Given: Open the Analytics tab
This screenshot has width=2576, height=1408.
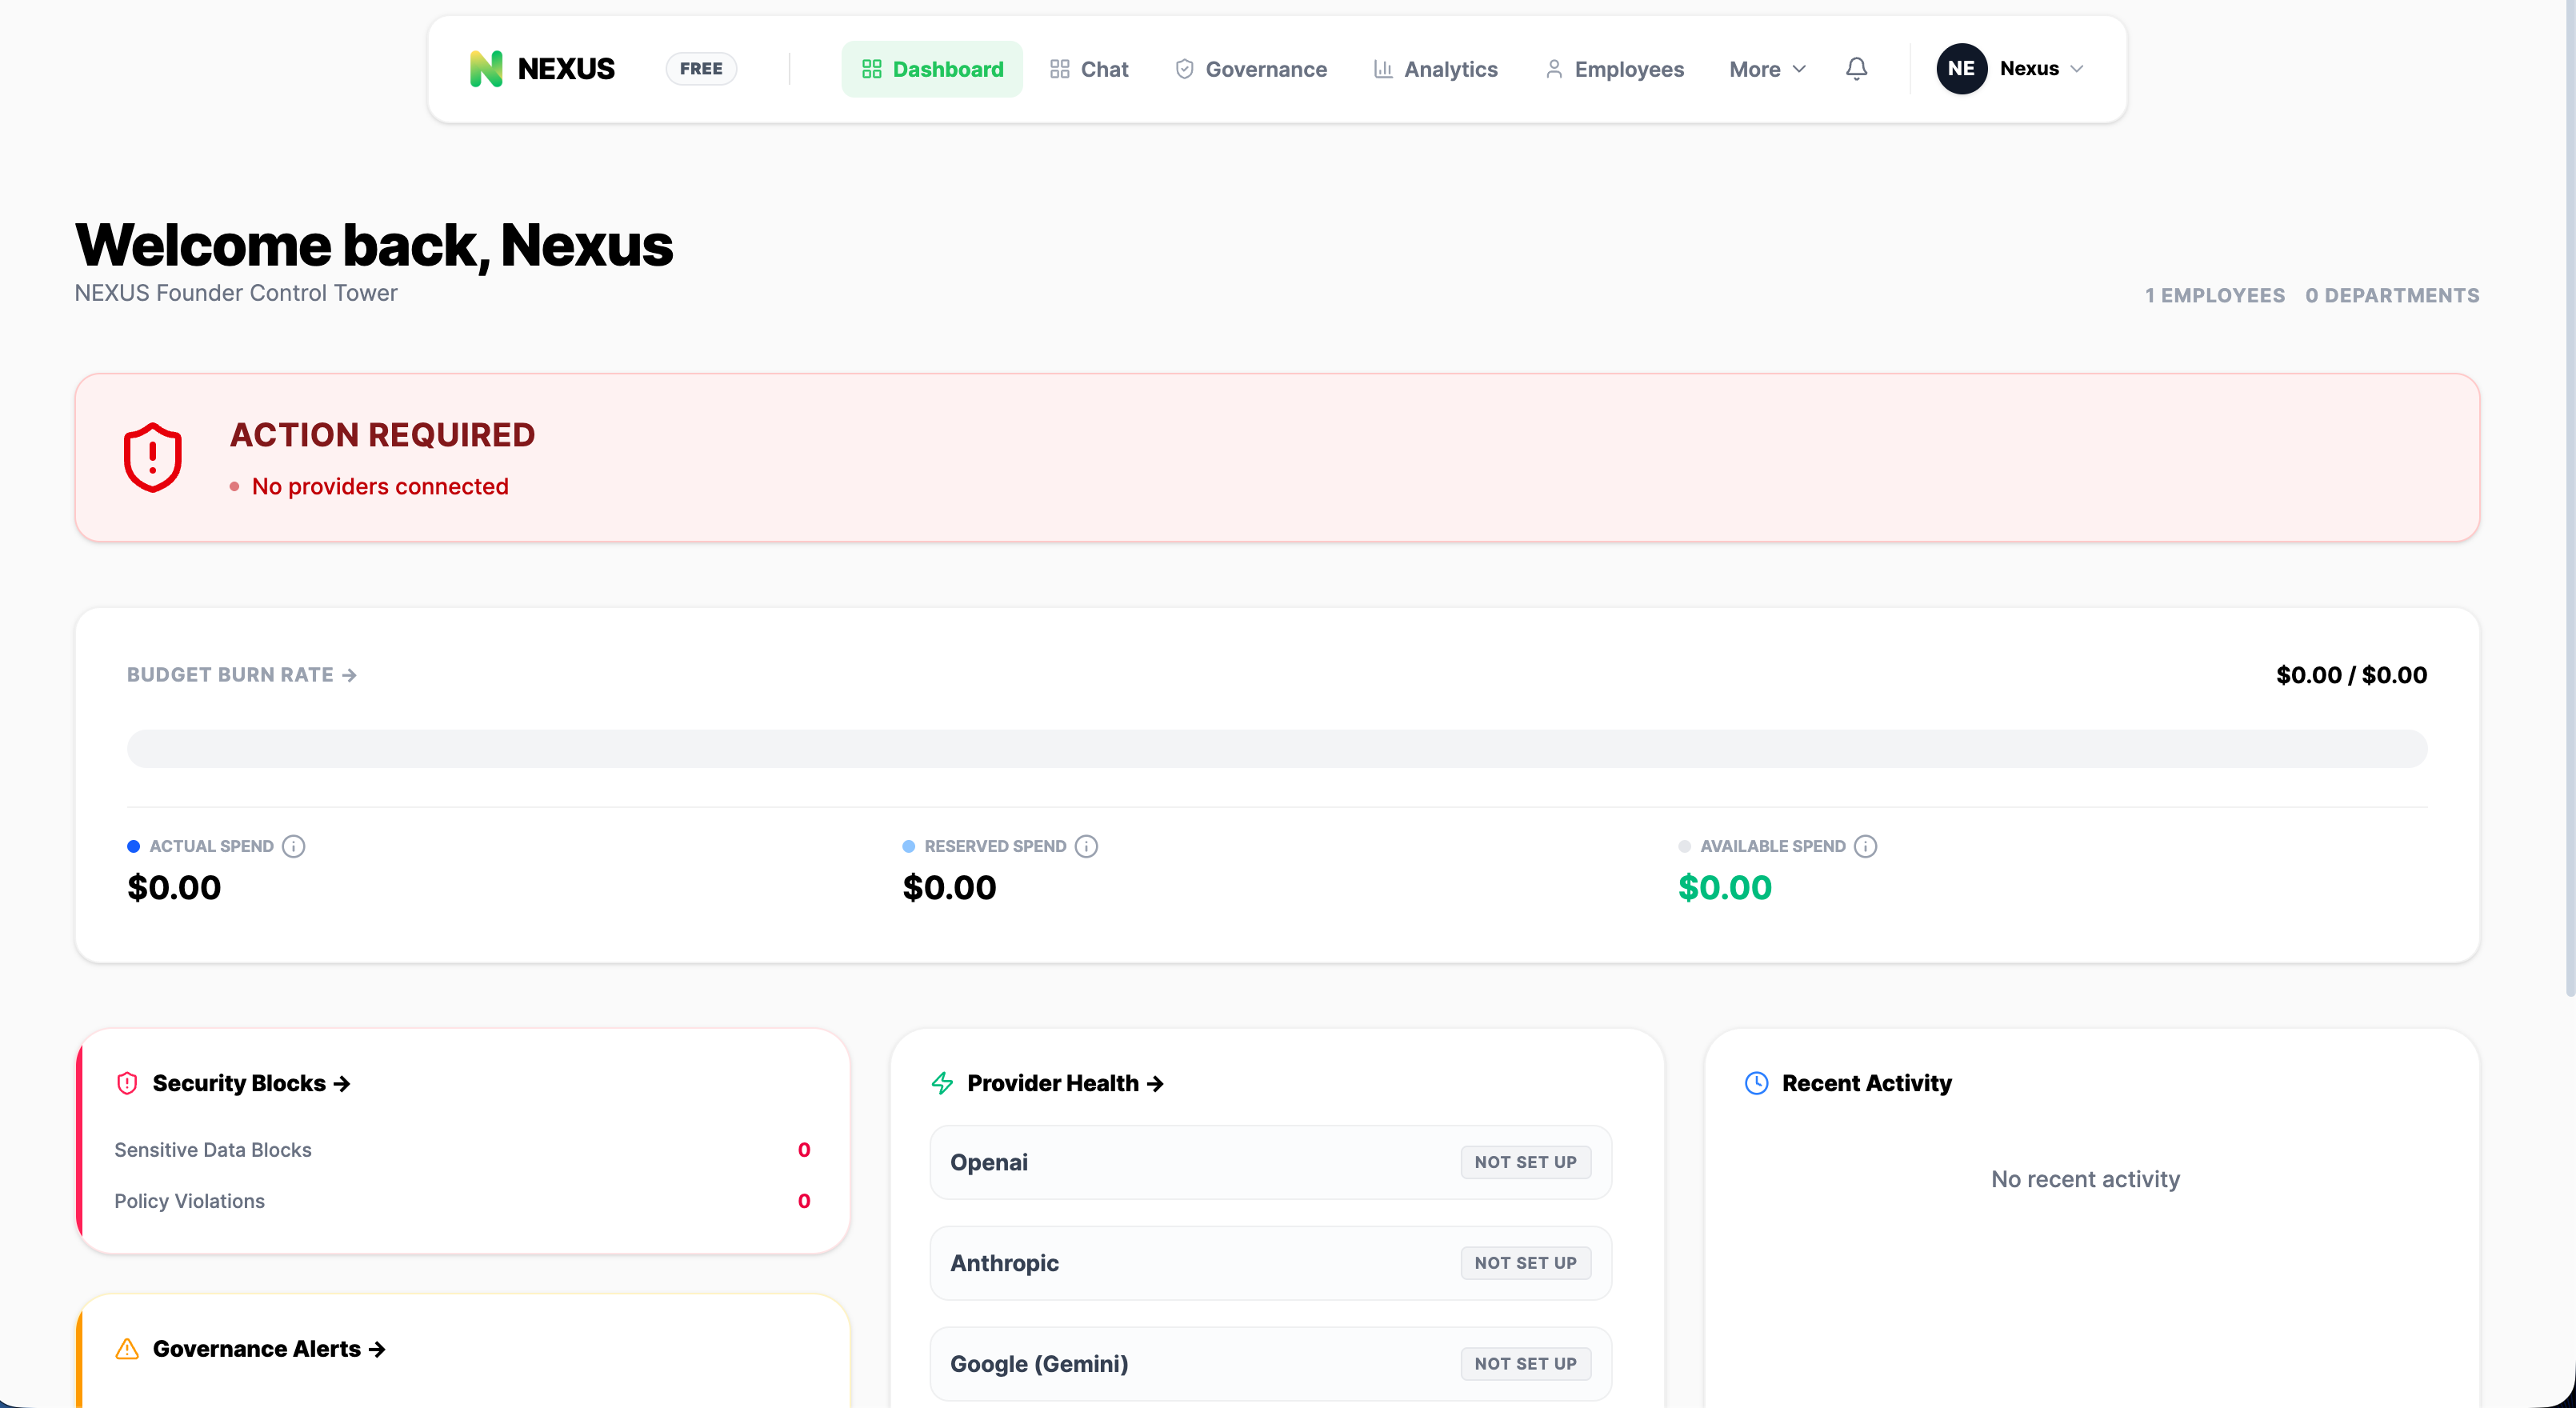Looking at the screenshot, I should coord(1435,69).
